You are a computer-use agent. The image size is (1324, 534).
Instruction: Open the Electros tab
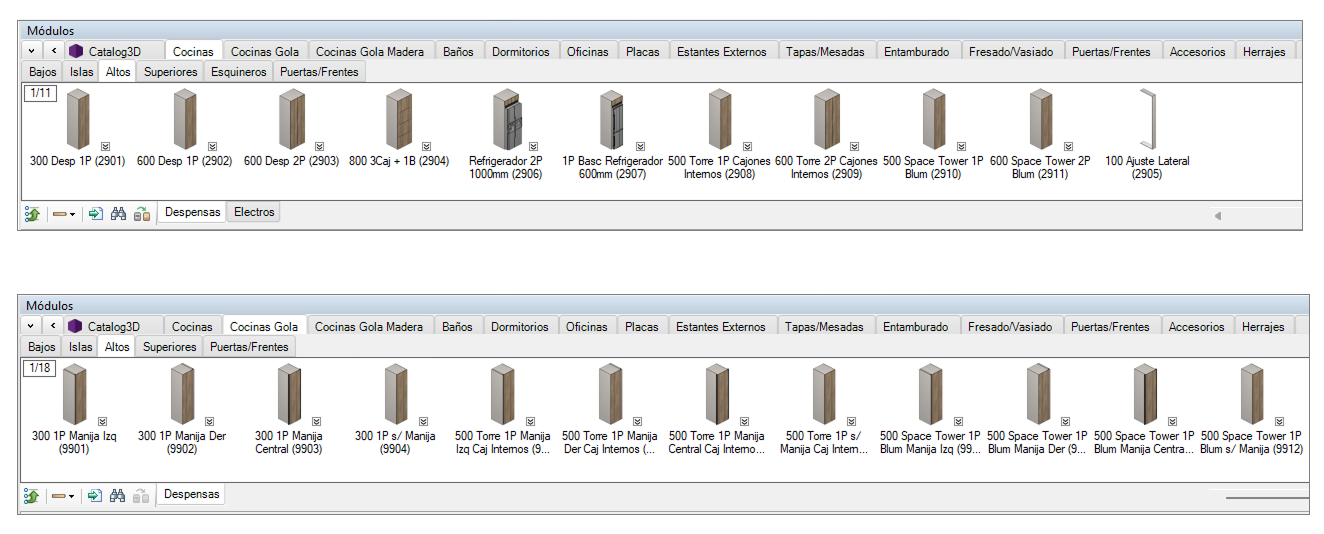254,212
